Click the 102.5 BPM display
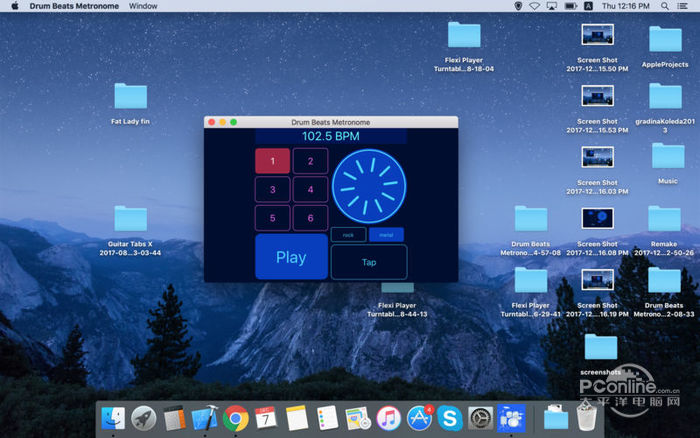The width and height of the screenshot is (700, 438). (x=331, y=136)
